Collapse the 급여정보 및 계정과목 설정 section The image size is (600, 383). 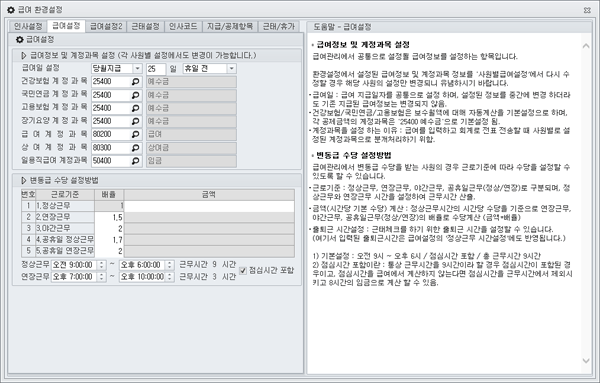pos(24,55)
